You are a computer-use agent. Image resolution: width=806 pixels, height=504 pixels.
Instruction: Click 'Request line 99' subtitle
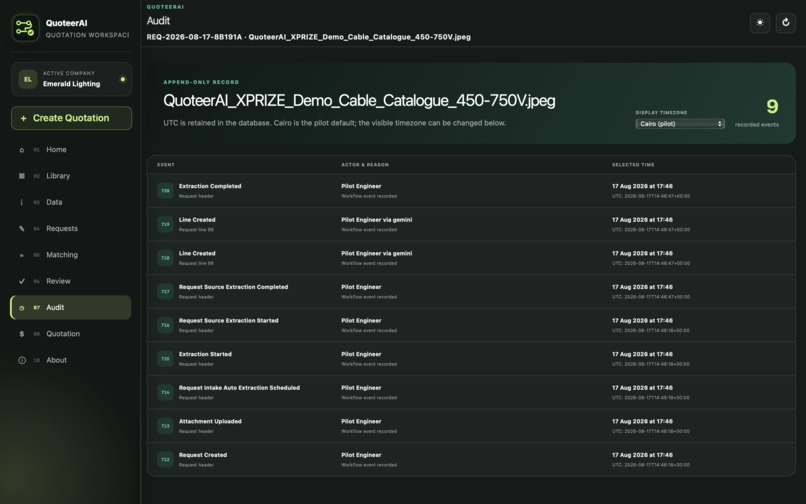click(196, 230)
